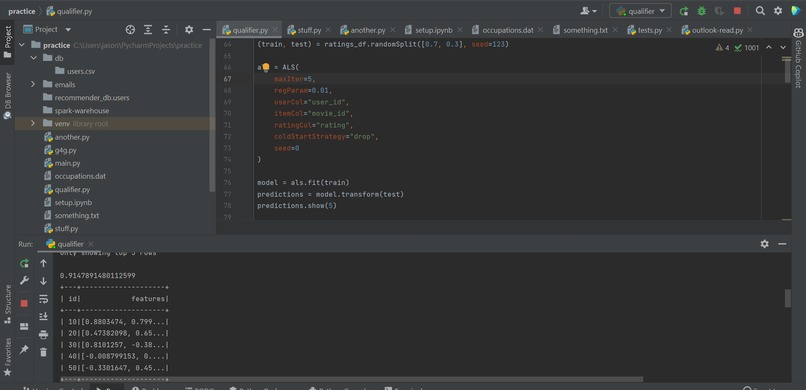Close the outlook-read.py editor tab
Image resolution: width=806 pixels, height=390 pixels.
pos(750,30)
